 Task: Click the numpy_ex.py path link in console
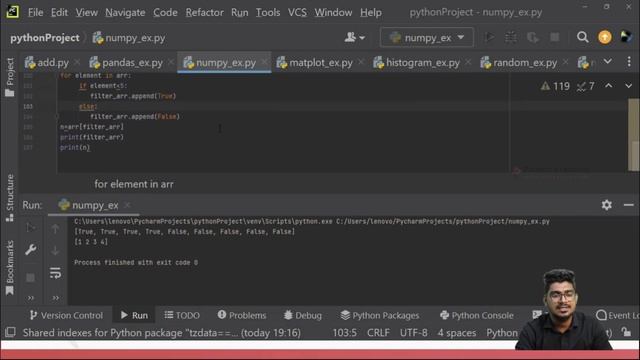[x=443, y=221]
